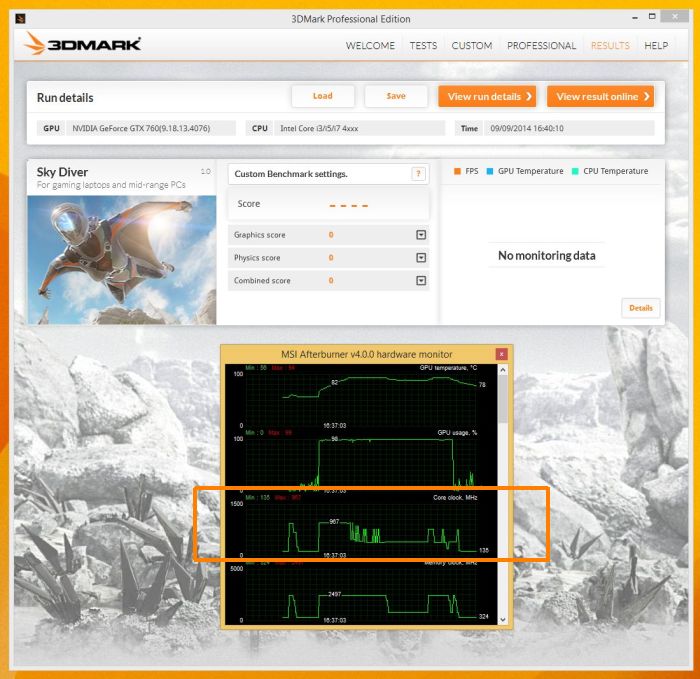Maximize the 3DMark window
700x679 pixels.
point(652,17)
